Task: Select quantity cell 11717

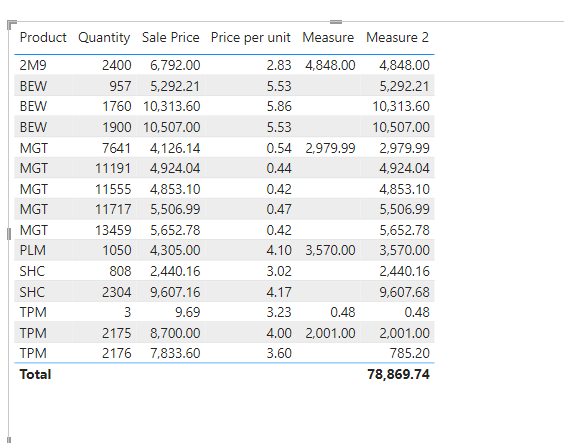Action: [x=113, y=209]
